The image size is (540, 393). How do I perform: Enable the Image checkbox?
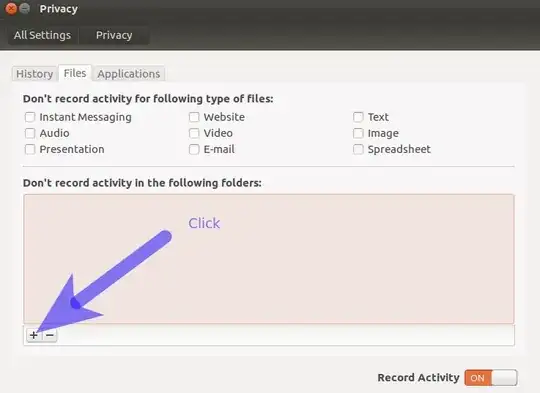[x=358, y=133]
